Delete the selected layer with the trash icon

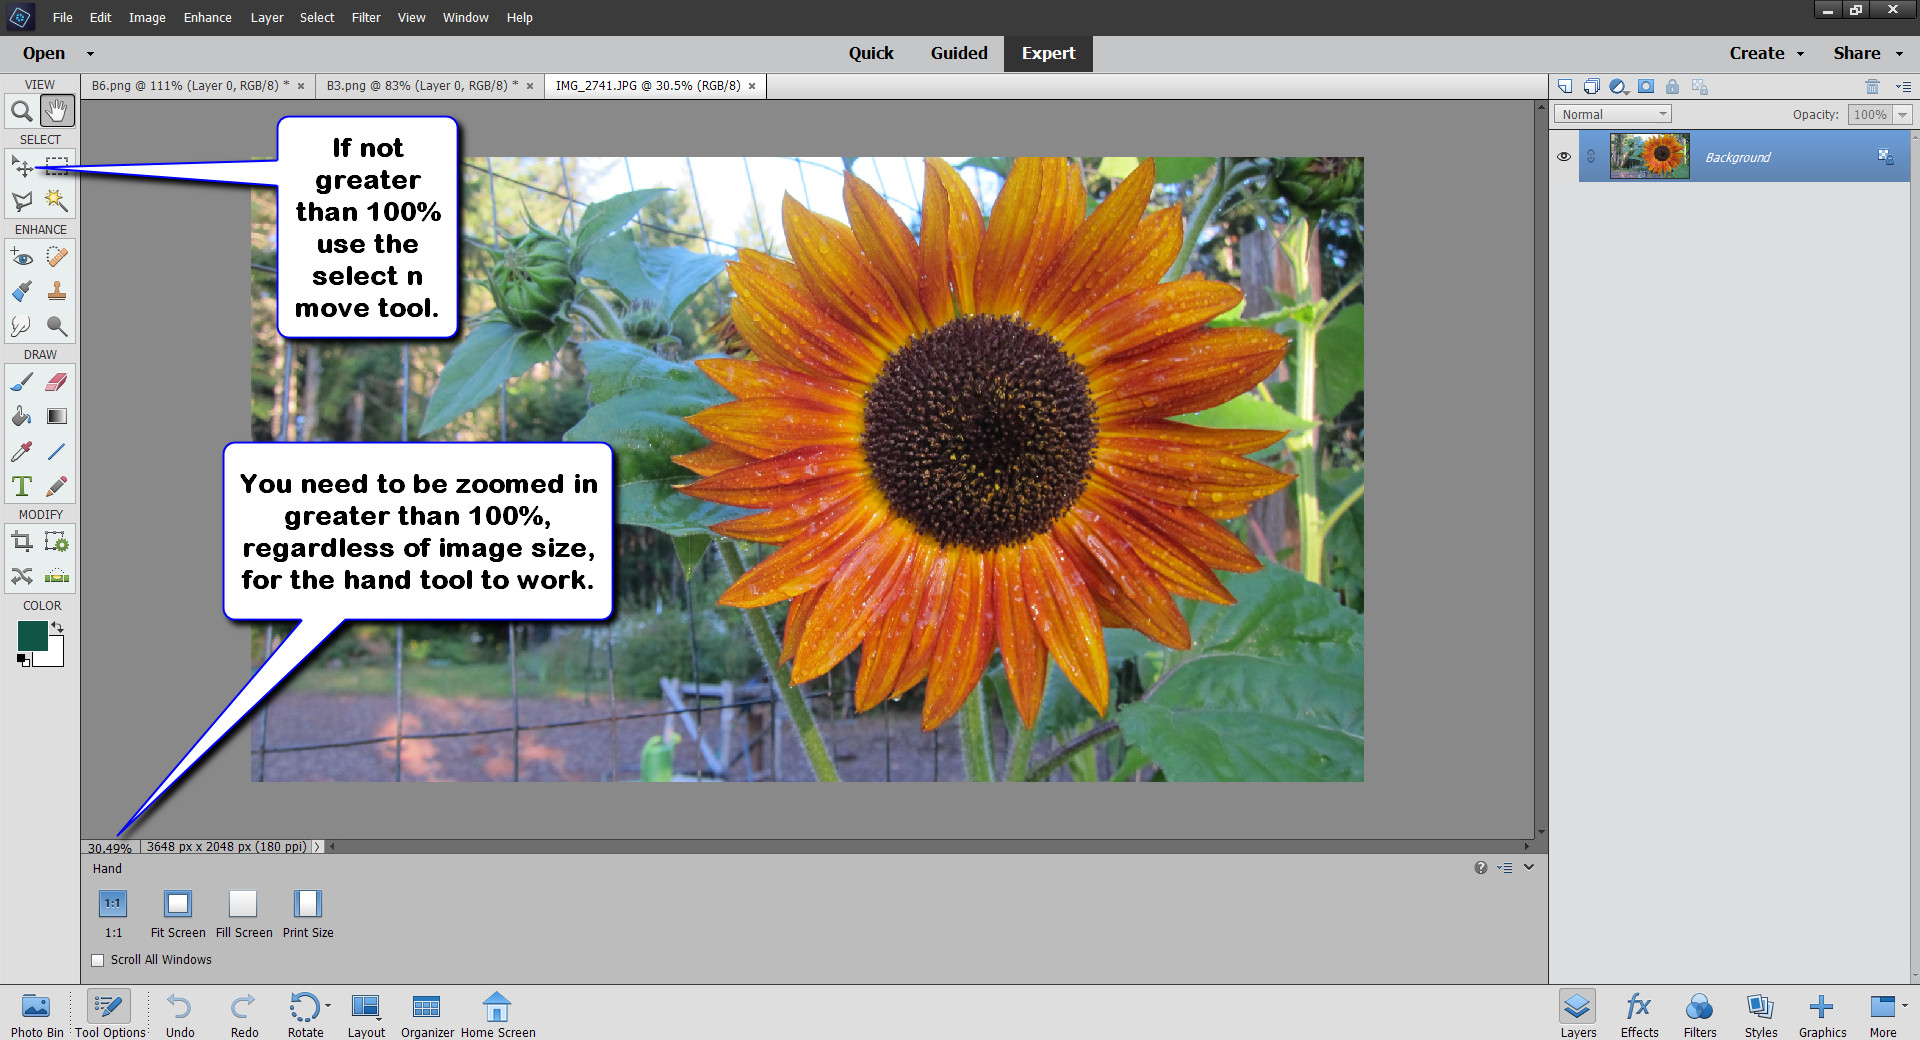pyautogui.click(x=1873, y=87)
